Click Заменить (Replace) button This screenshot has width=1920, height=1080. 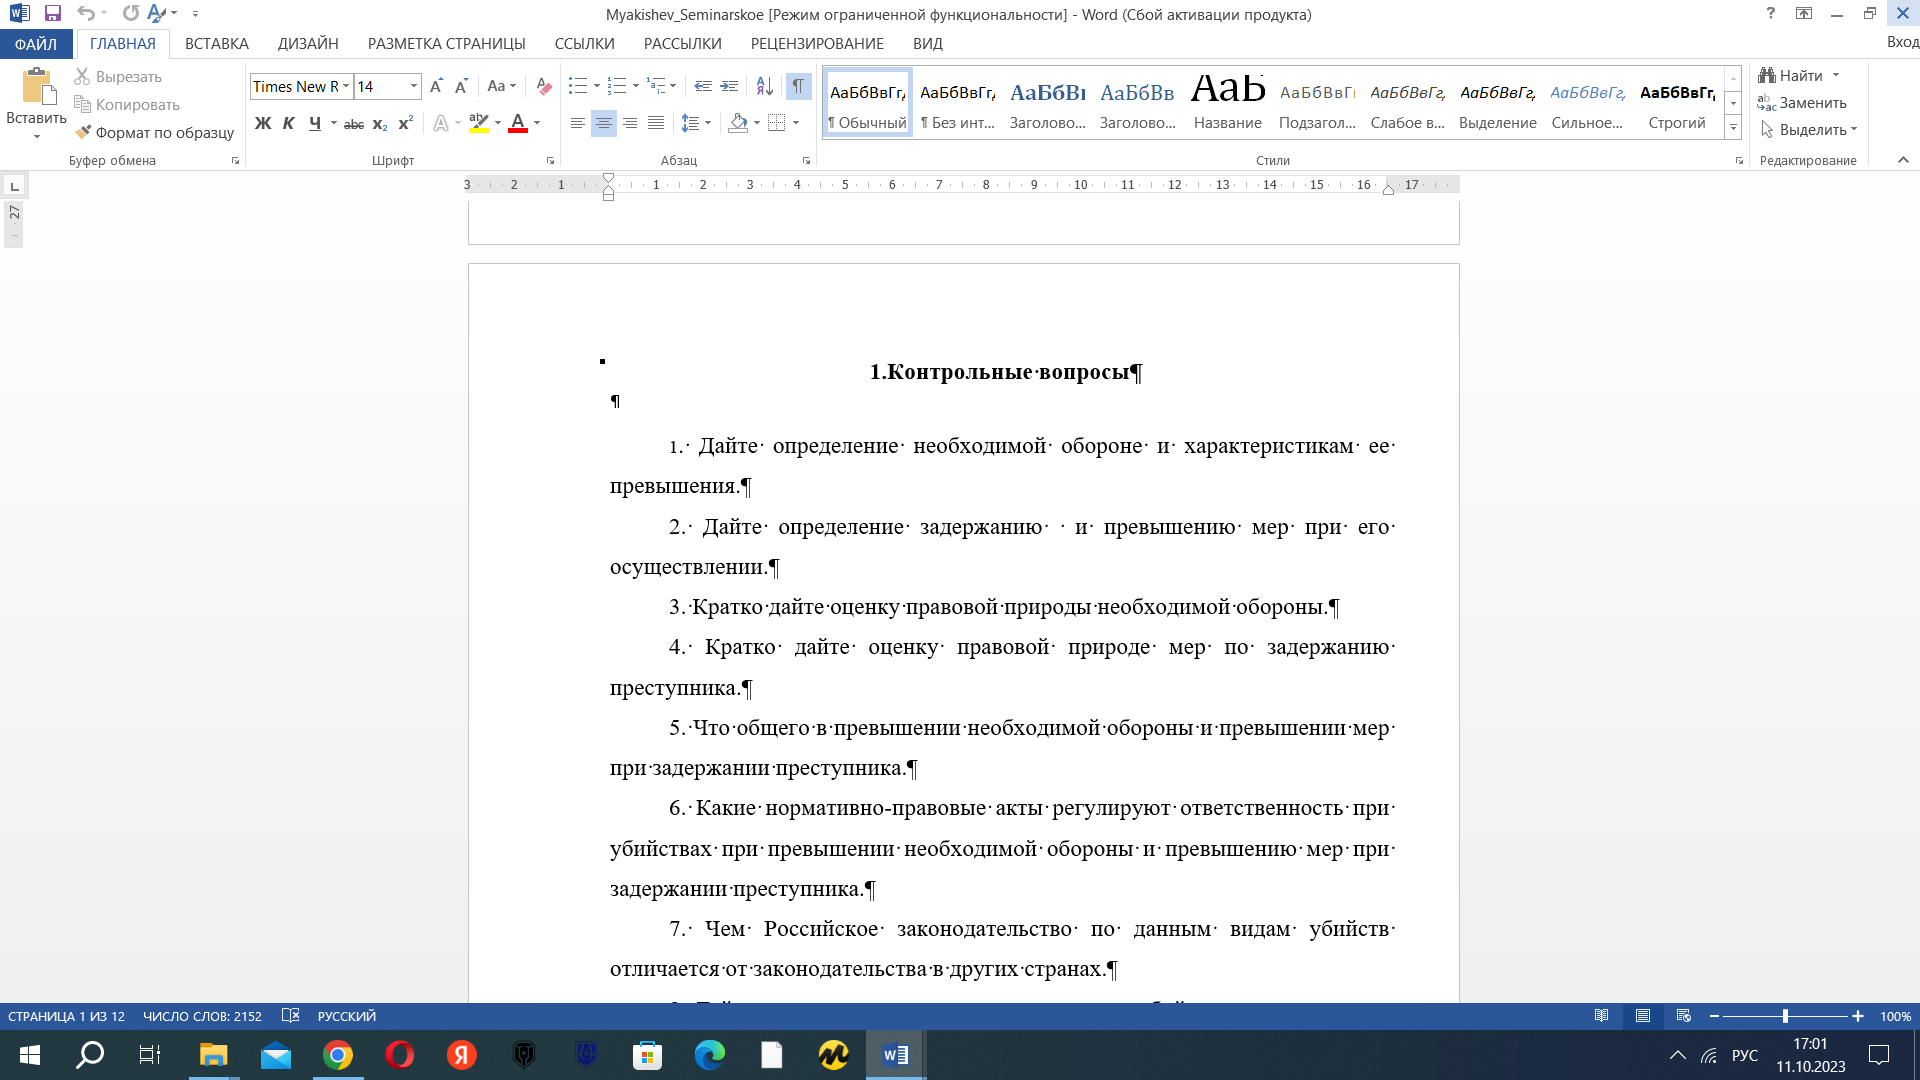[1802, 103]
